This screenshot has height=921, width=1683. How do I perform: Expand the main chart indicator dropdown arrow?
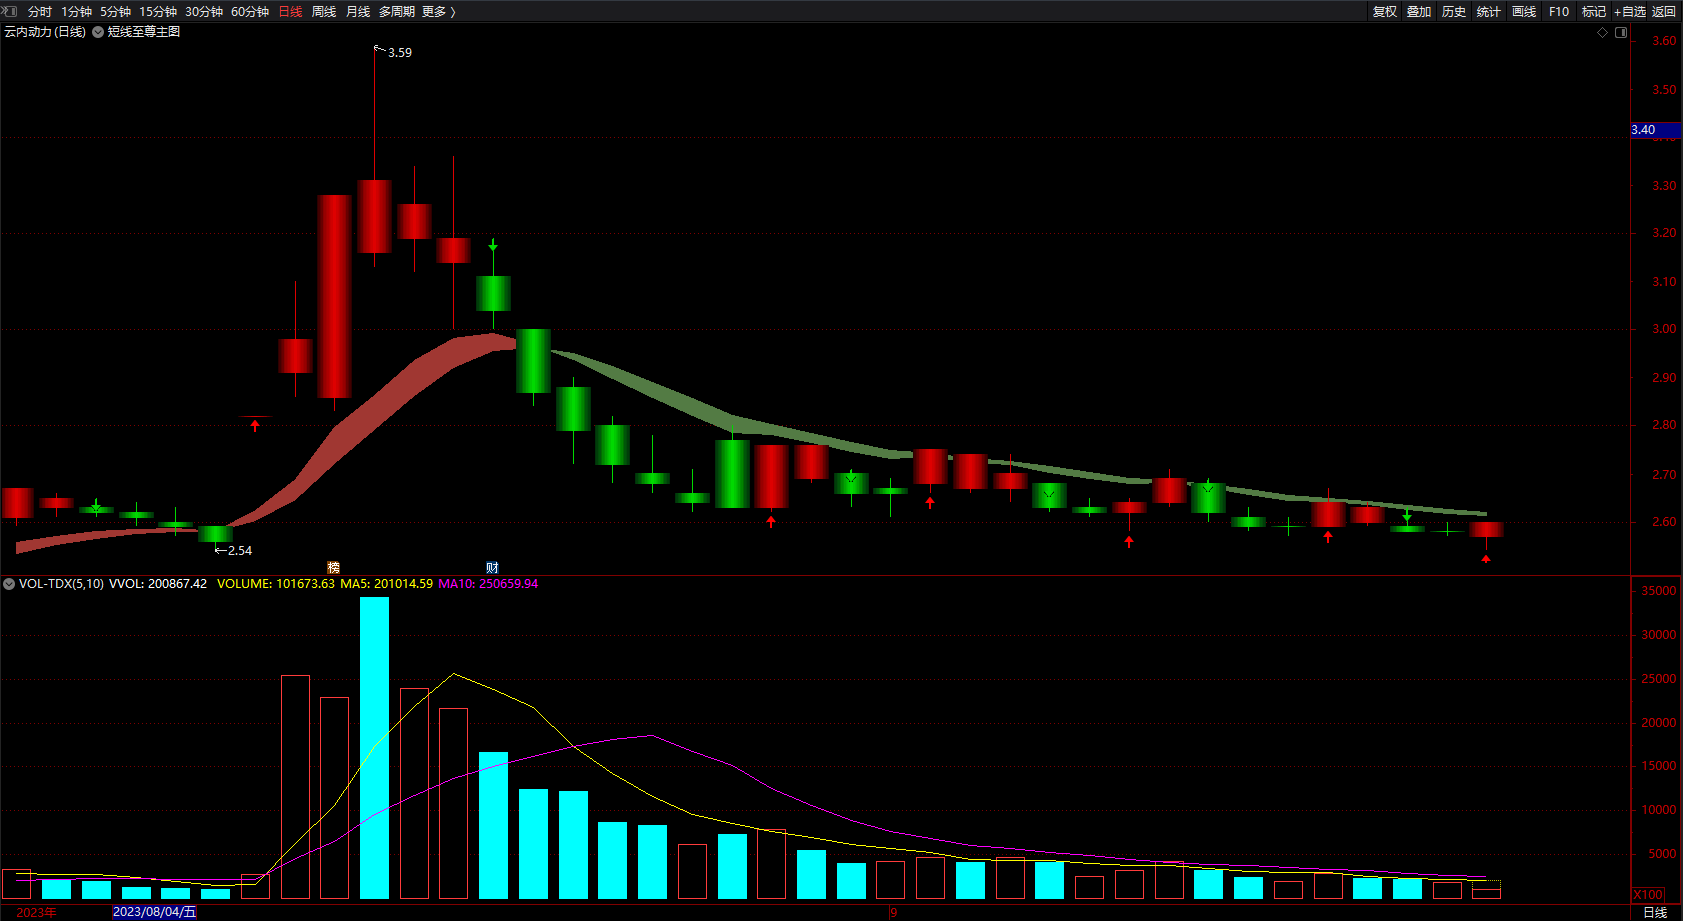click(98, 32)
